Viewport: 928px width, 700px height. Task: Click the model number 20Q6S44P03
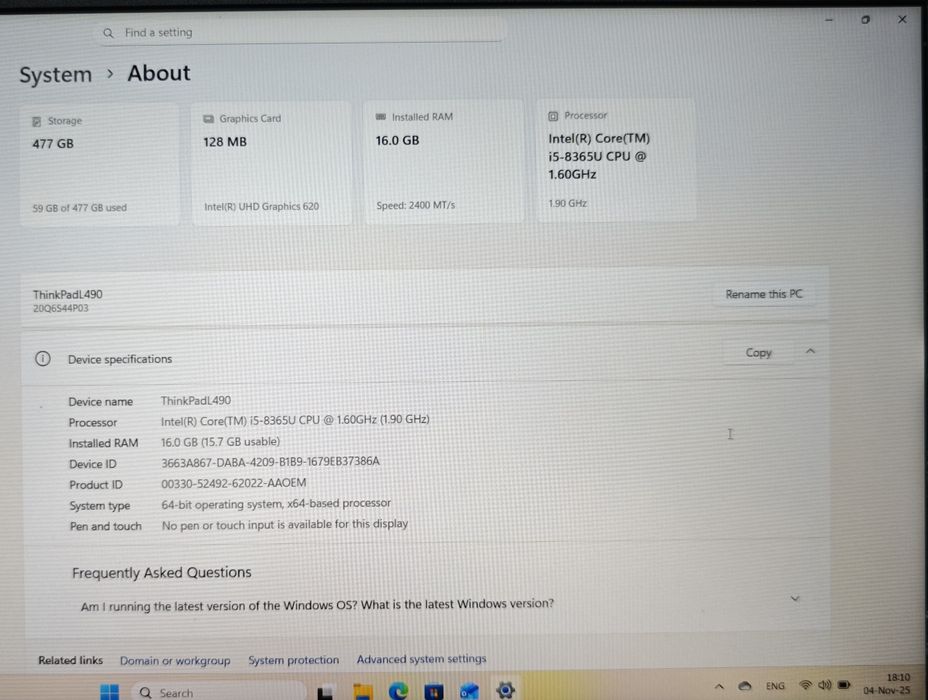pos(60,308)
